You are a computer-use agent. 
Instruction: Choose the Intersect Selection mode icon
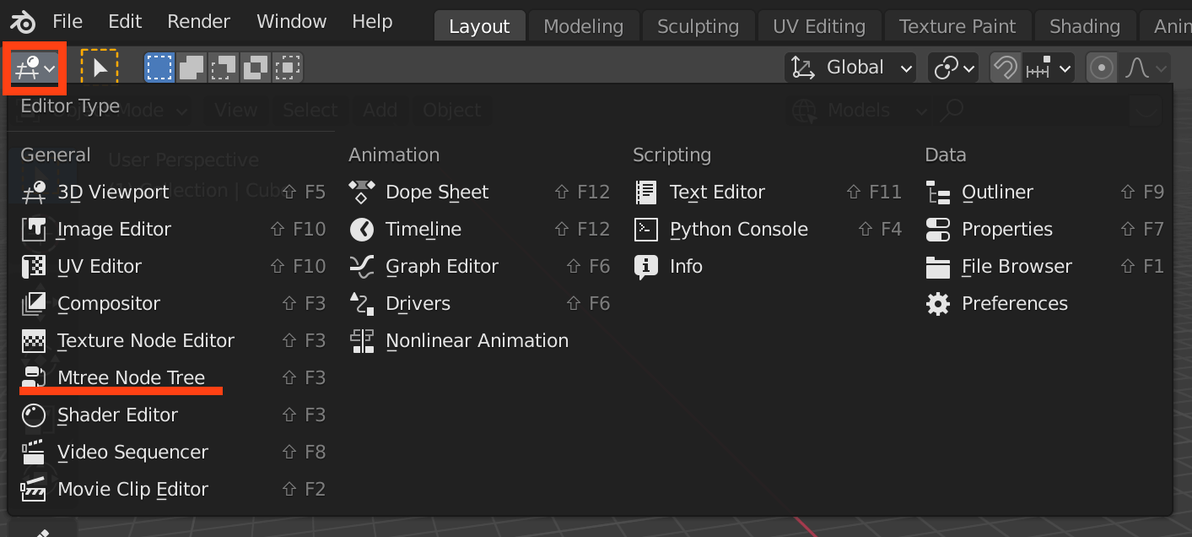288,68
